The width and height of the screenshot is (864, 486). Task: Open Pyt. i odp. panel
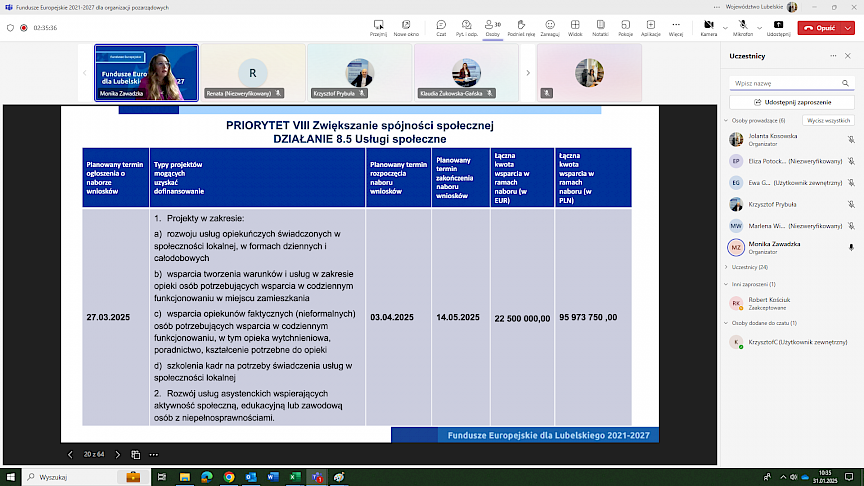tap(467, 28)
